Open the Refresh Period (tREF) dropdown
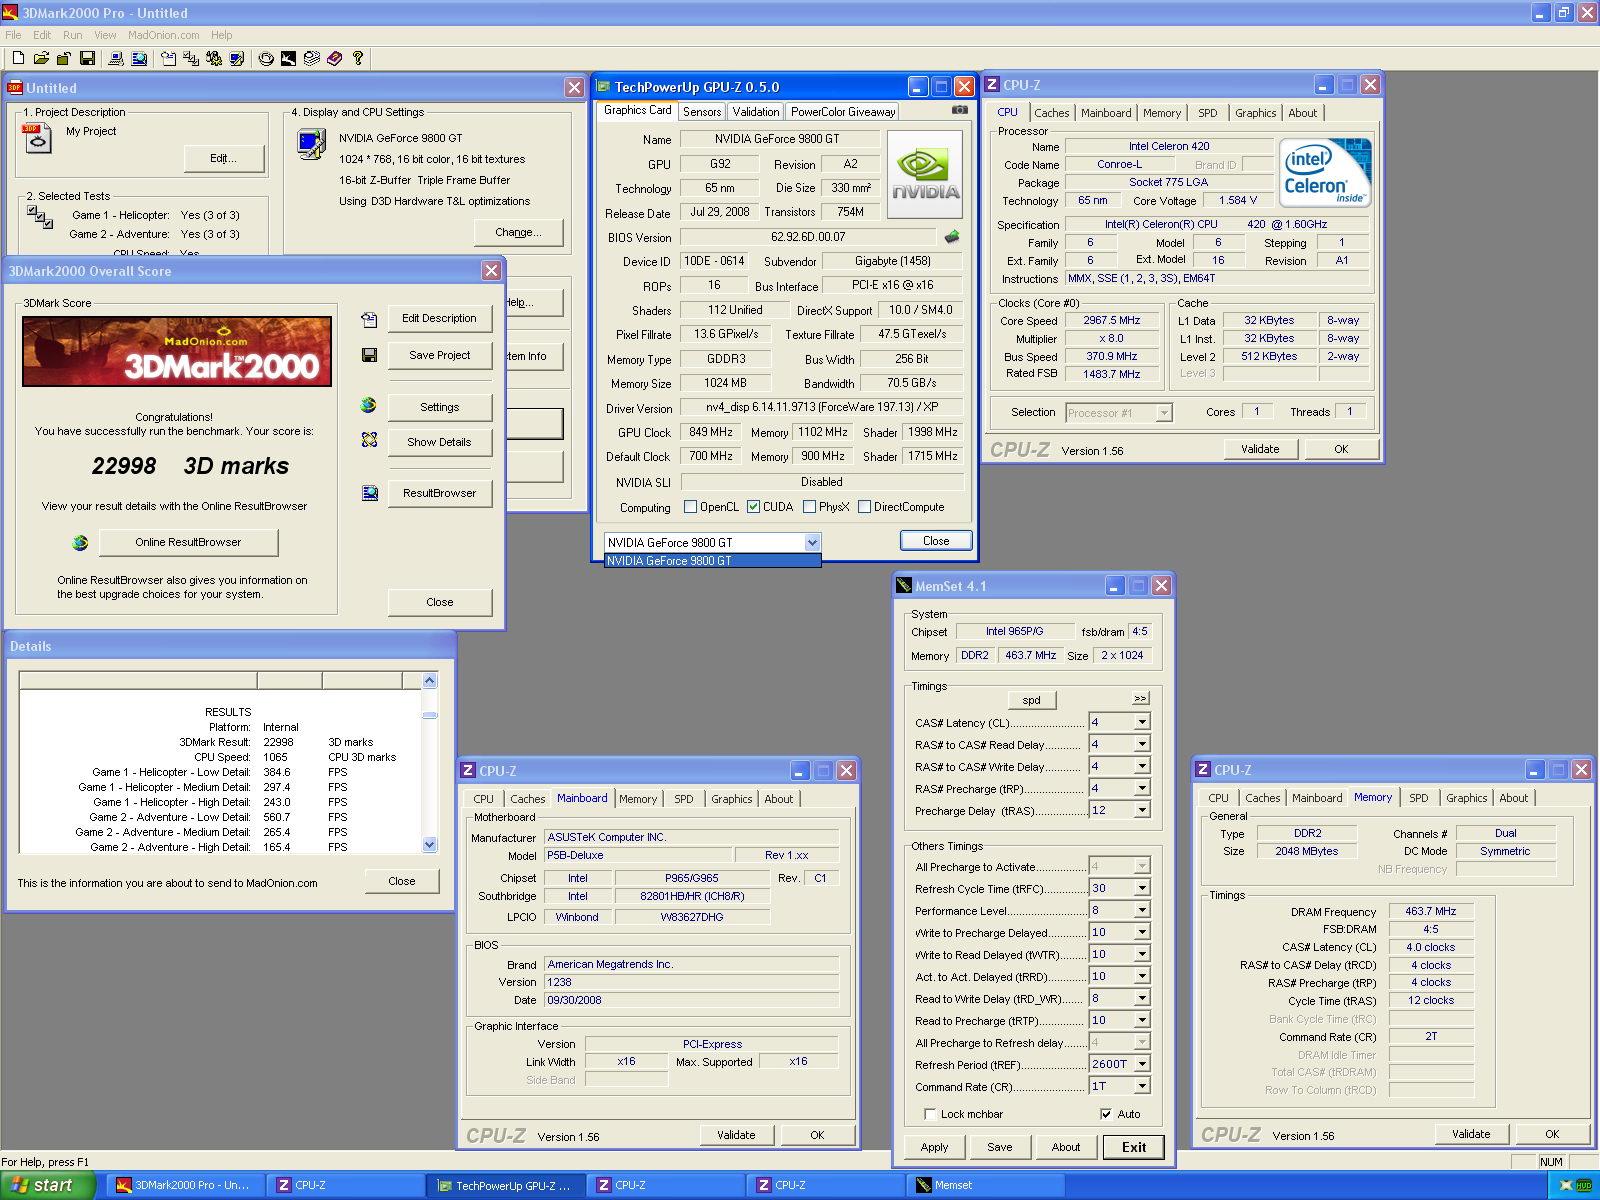This screenshot has width=1600, height=1200. 1142,1064
